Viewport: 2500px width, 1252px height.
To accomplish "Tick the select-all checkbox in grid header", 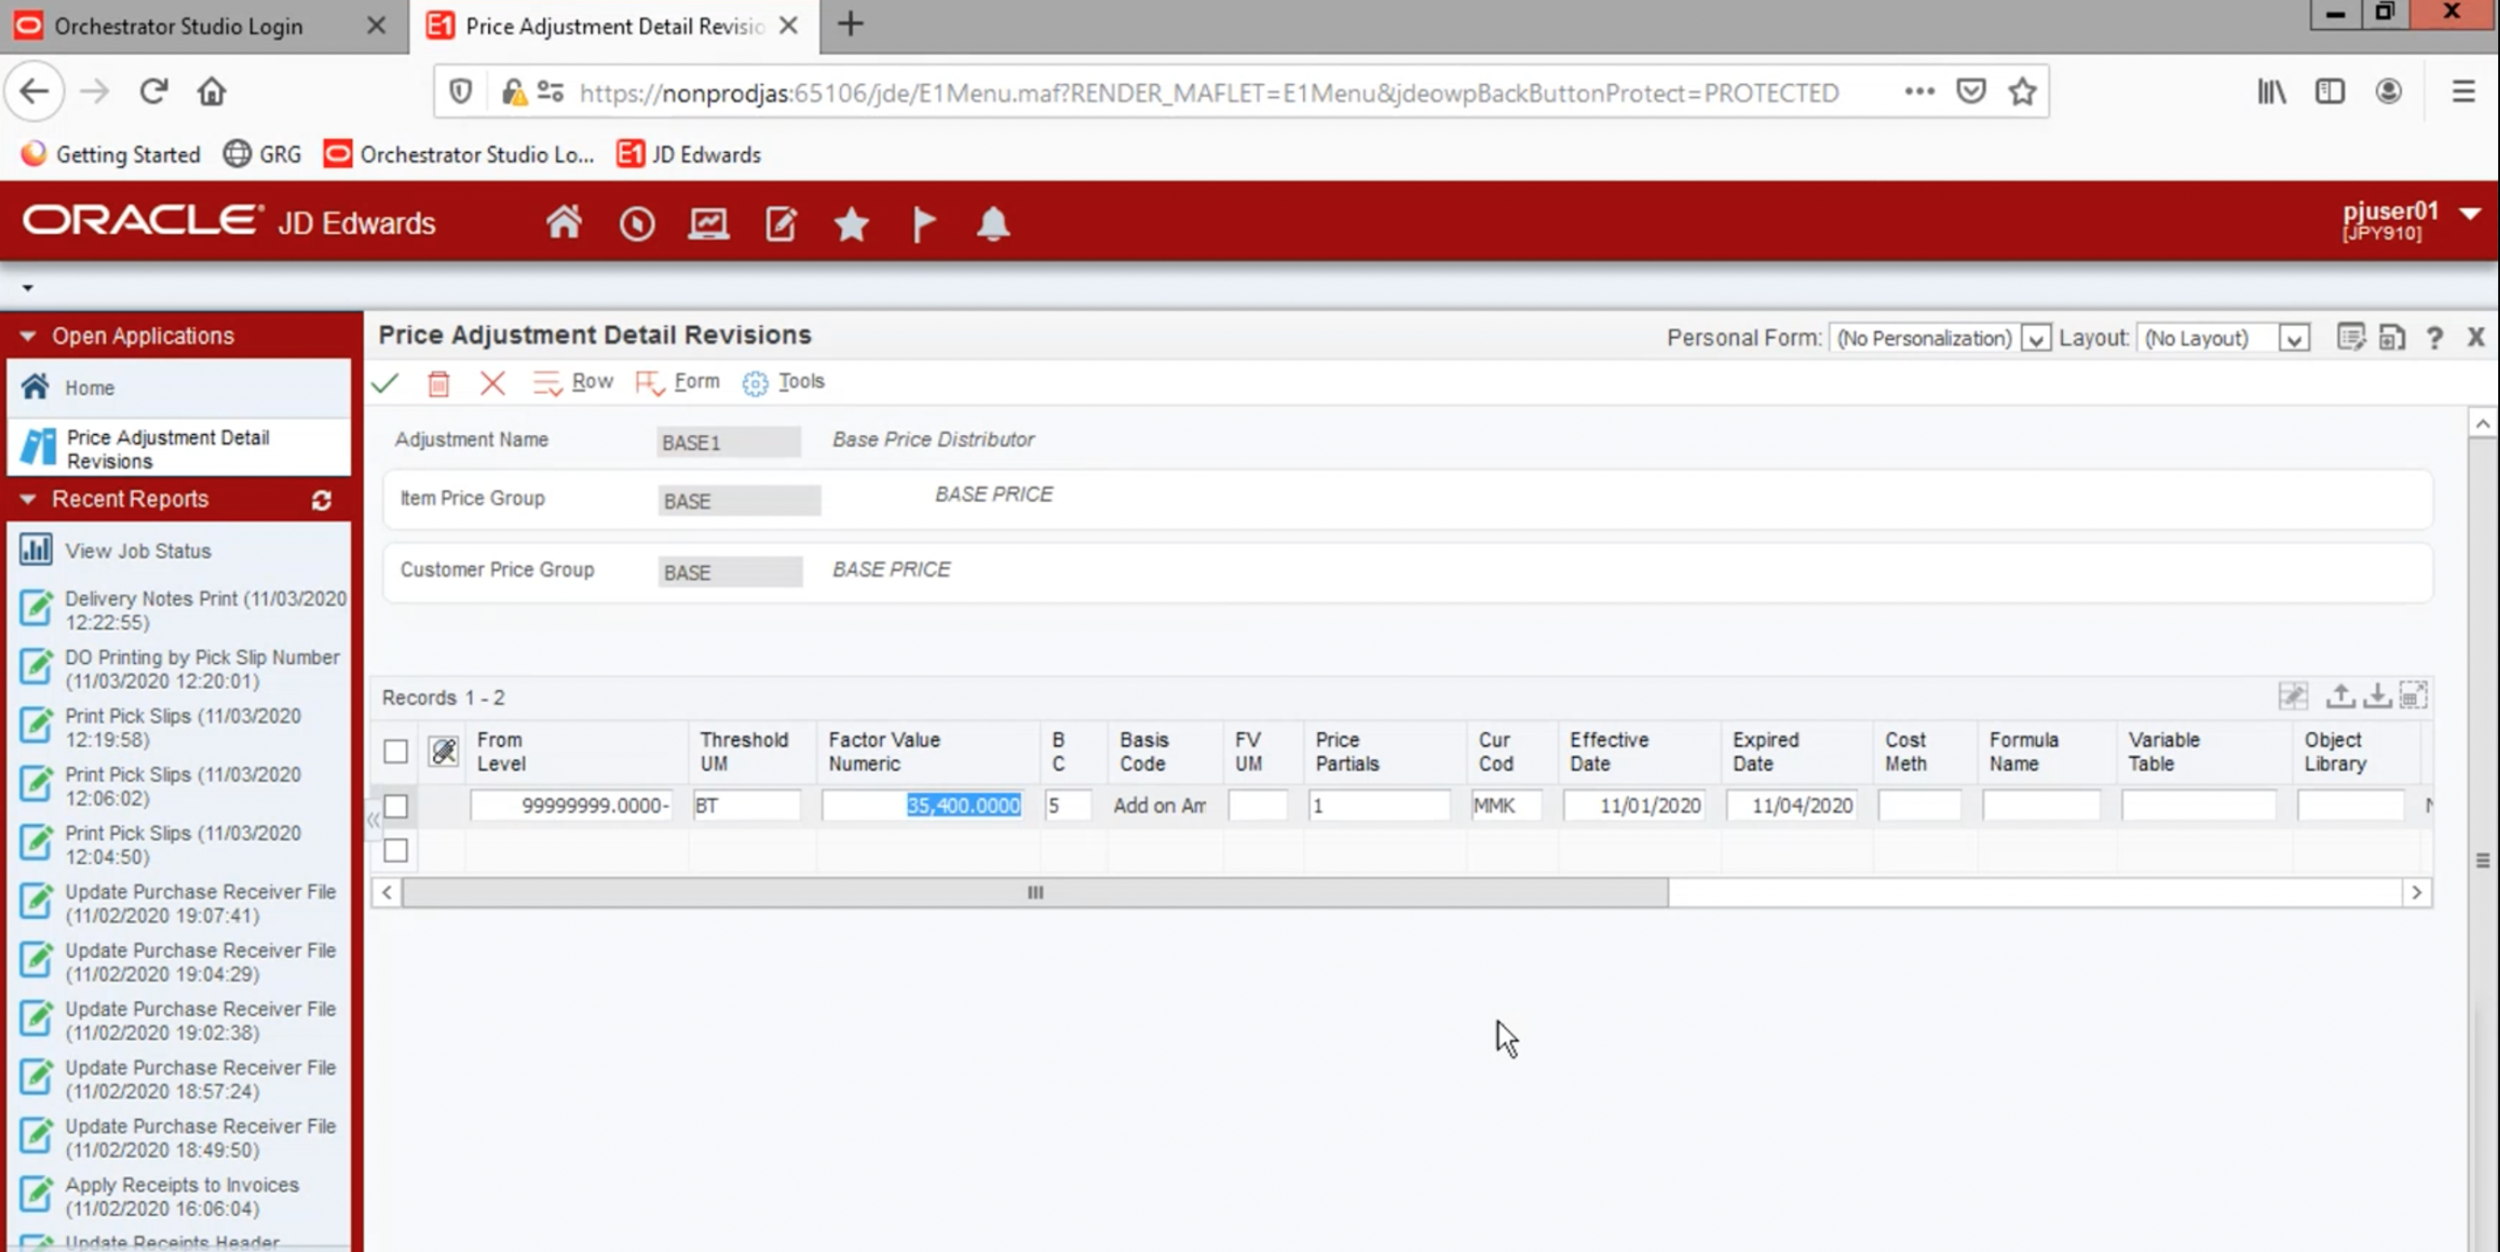I will (396, 751).
